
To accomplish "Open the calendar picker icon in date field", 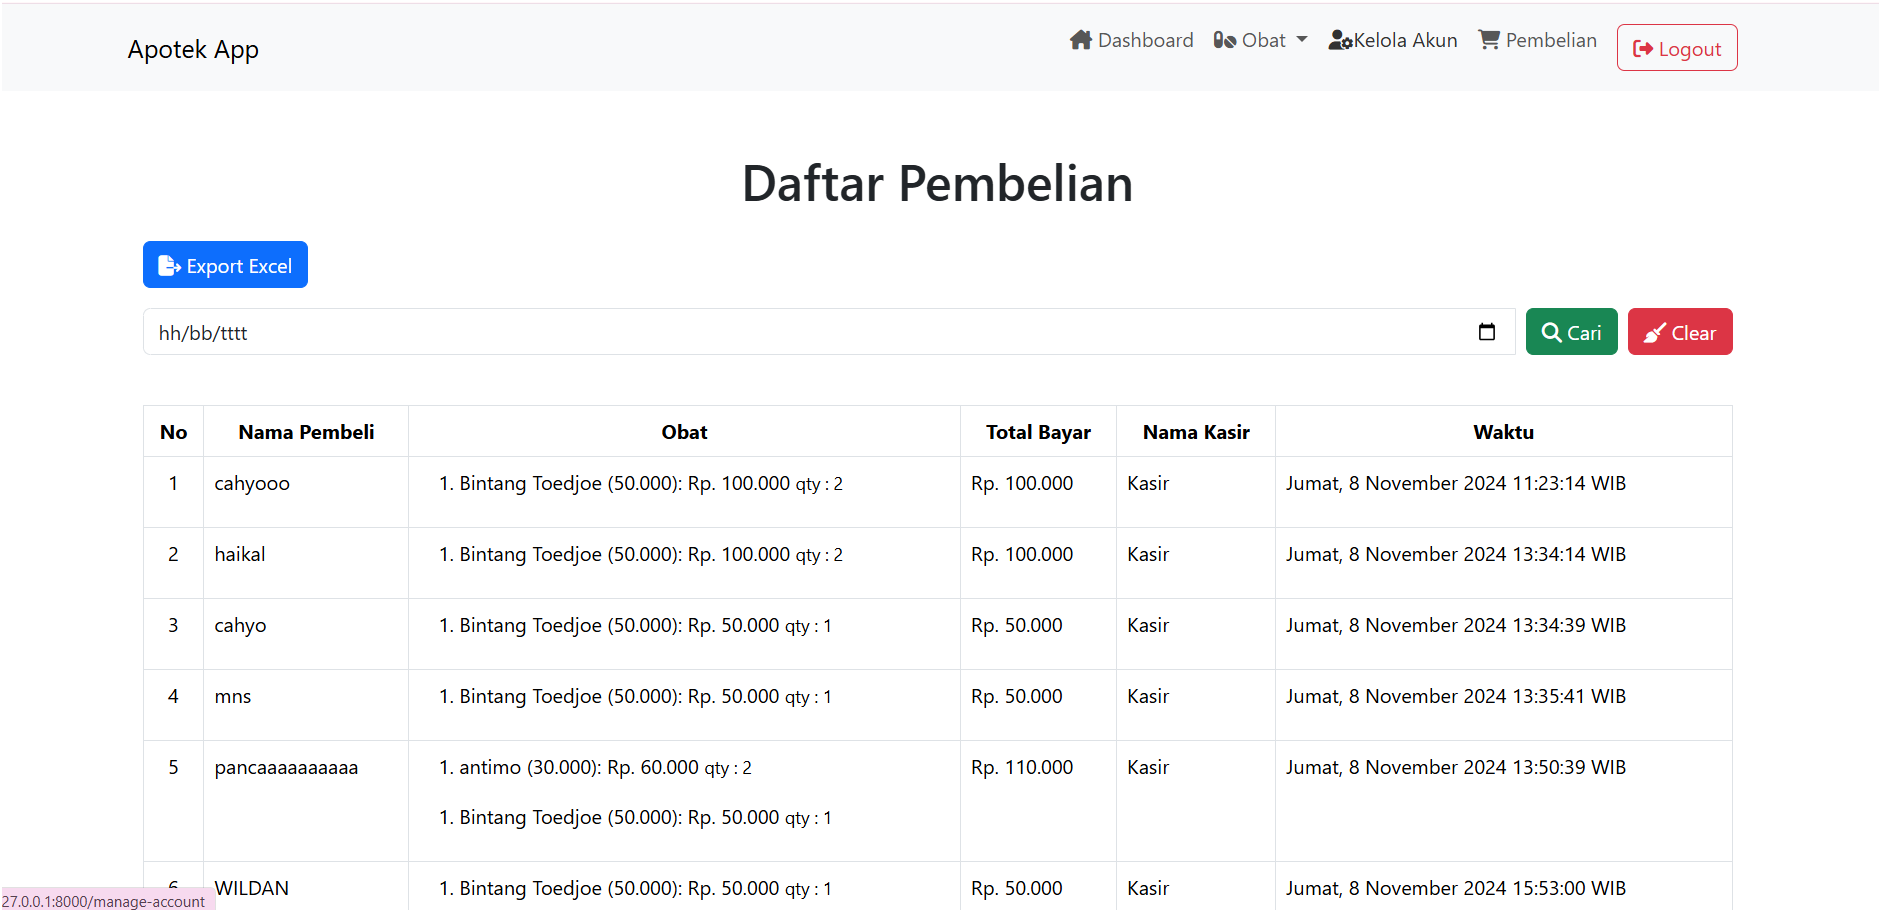I will (x=1487, y=332).
